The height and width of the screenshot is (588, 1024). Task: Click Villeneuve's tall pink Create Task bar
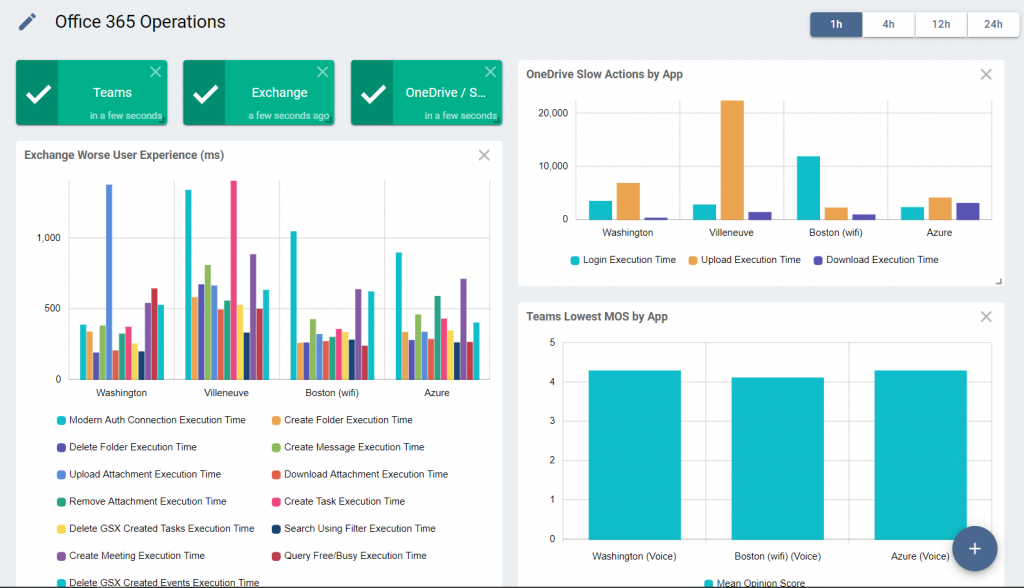234,280
